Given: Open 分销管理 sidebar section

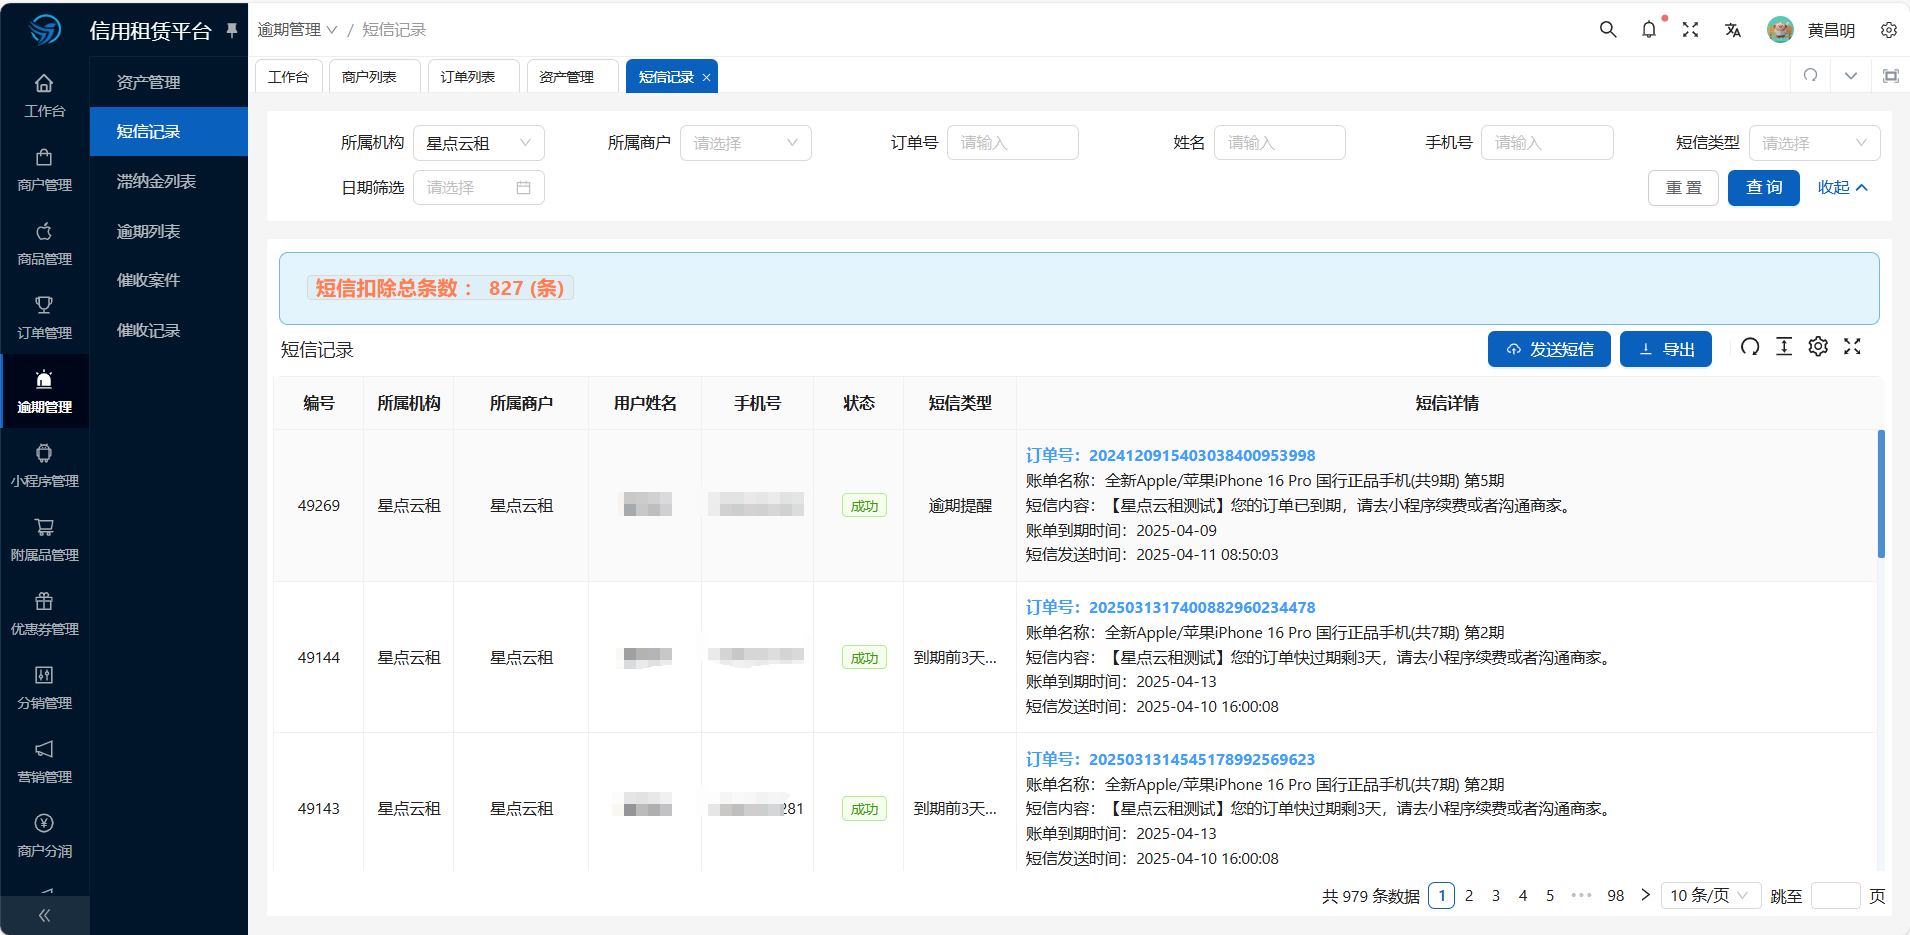Looking at the screenshot, I should [44, 687].
